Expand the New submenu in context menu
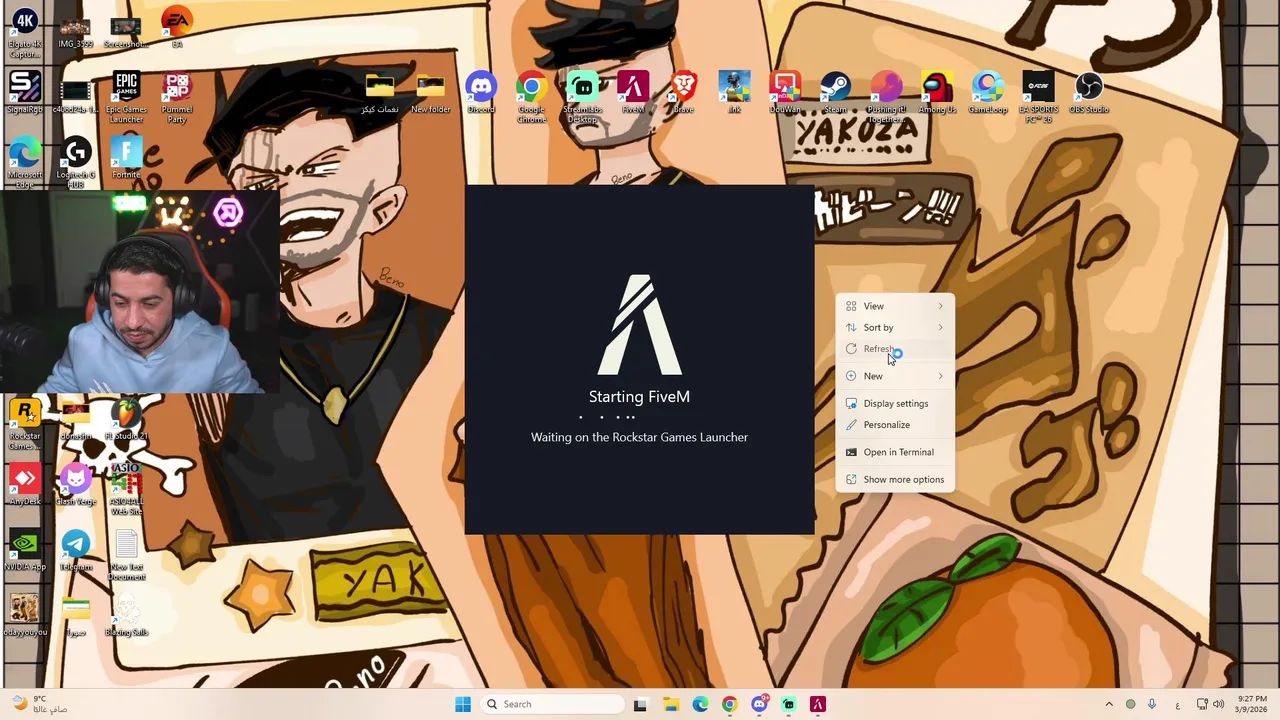This screenshot has height=720, width=1280. click(895, 376)
